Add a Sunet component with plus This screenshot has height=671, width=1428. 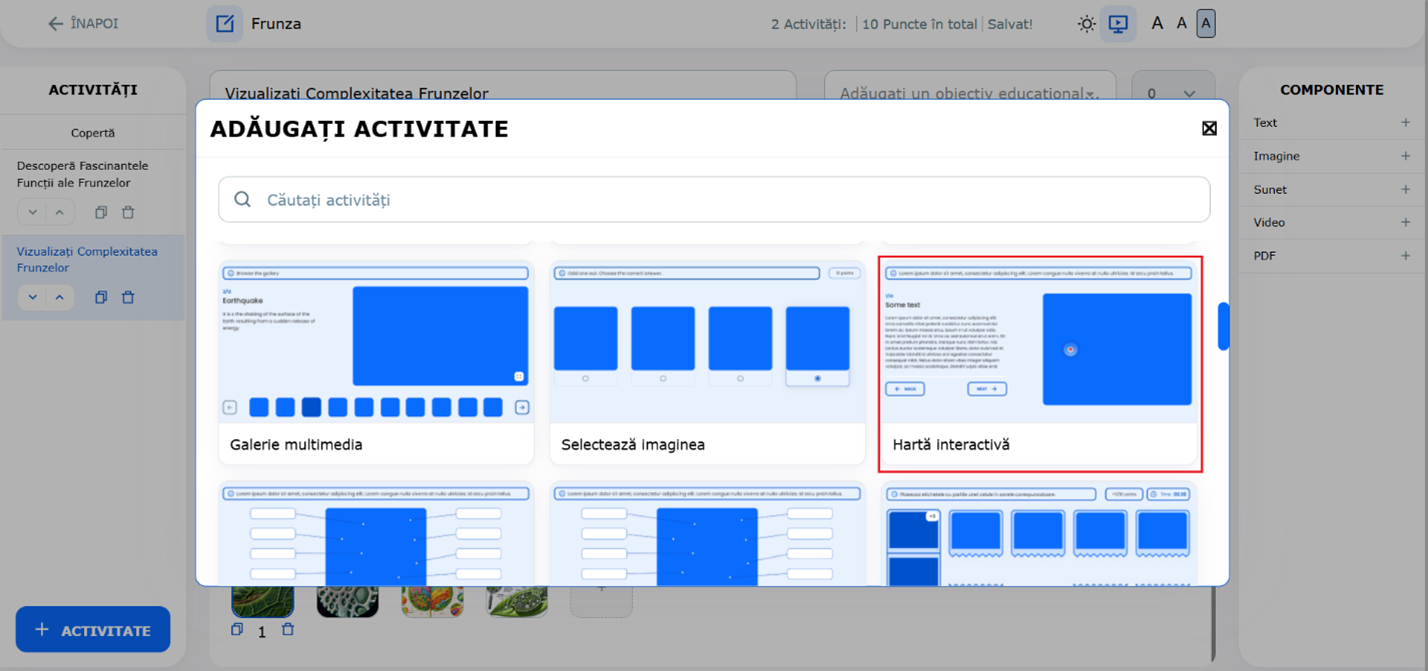[1405, 189]
